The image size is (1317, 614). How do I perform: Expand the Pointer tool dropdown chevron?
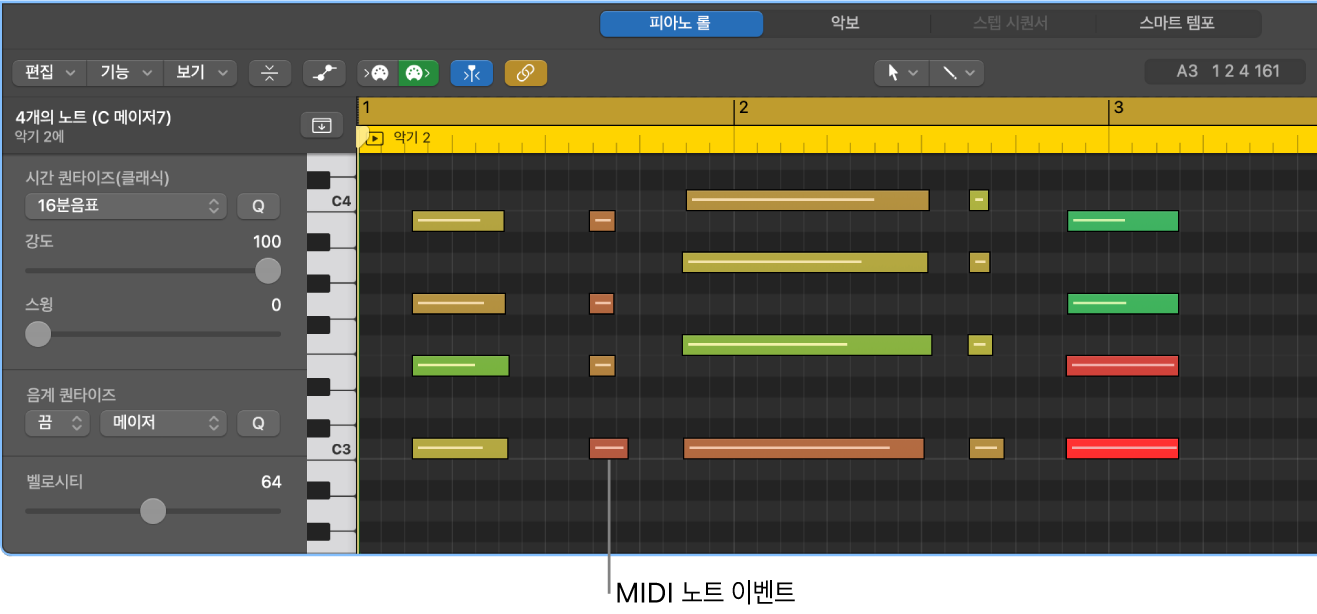(x=913, y=72)
